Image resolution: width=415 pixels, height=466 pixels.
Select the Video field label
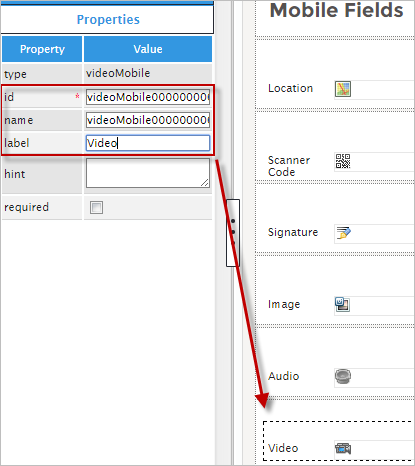tap(283, 448)
